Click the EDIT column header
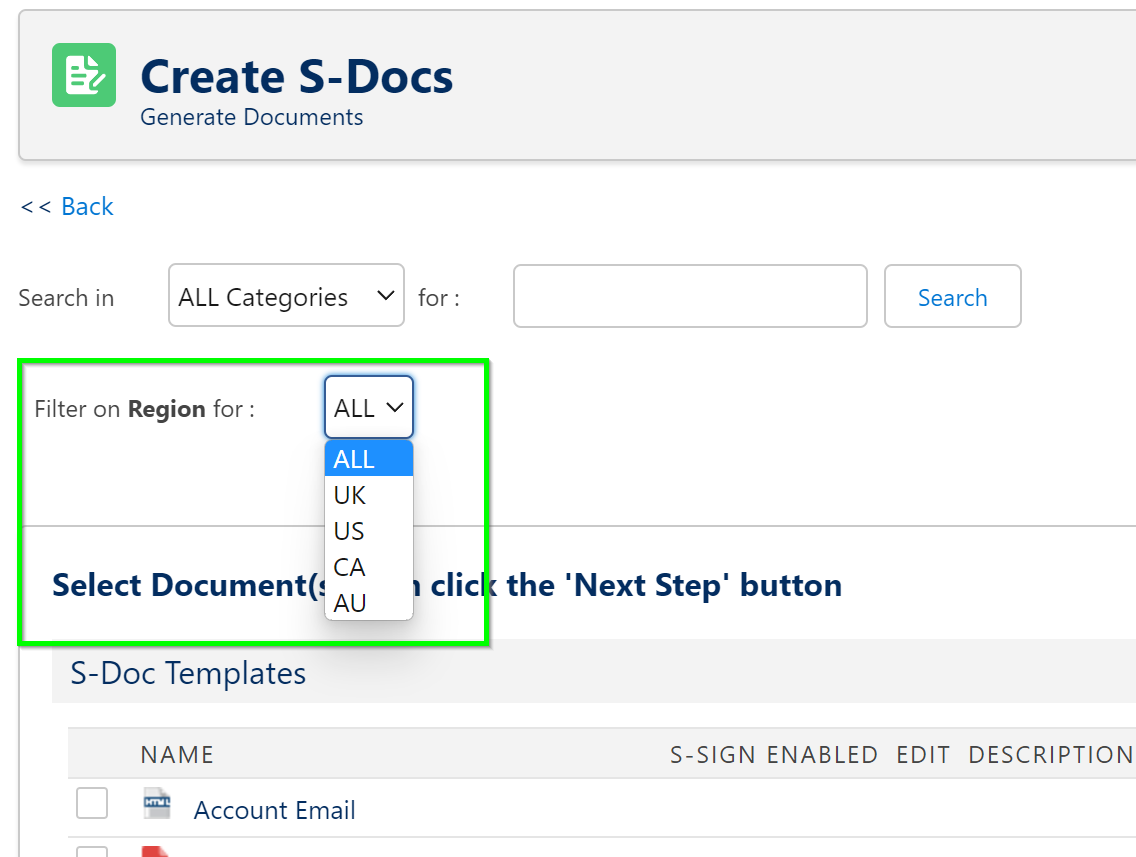 click(x=923, y=755)
